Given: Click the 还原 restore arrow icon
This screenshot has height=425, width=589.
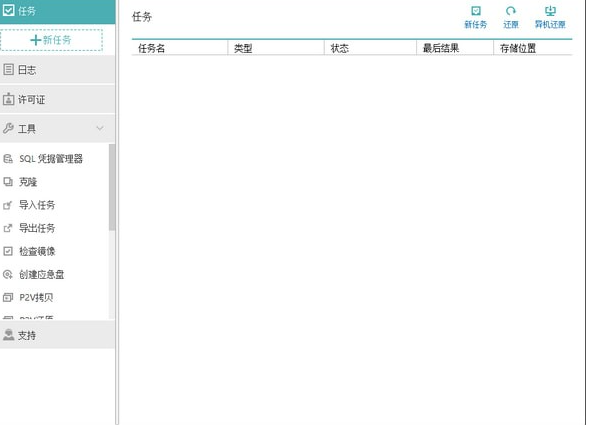Looking at the screenshot, I should 511,11.
